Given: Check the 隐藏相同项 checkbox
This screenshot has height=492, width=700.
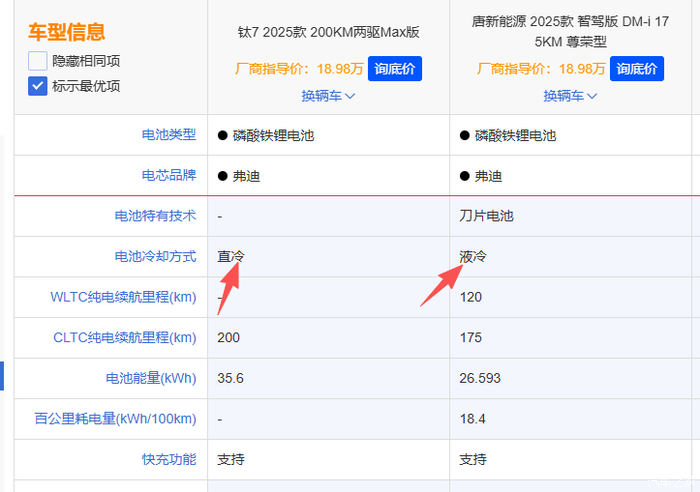Looking at the screenshot, I should click(x=38, y=60).
